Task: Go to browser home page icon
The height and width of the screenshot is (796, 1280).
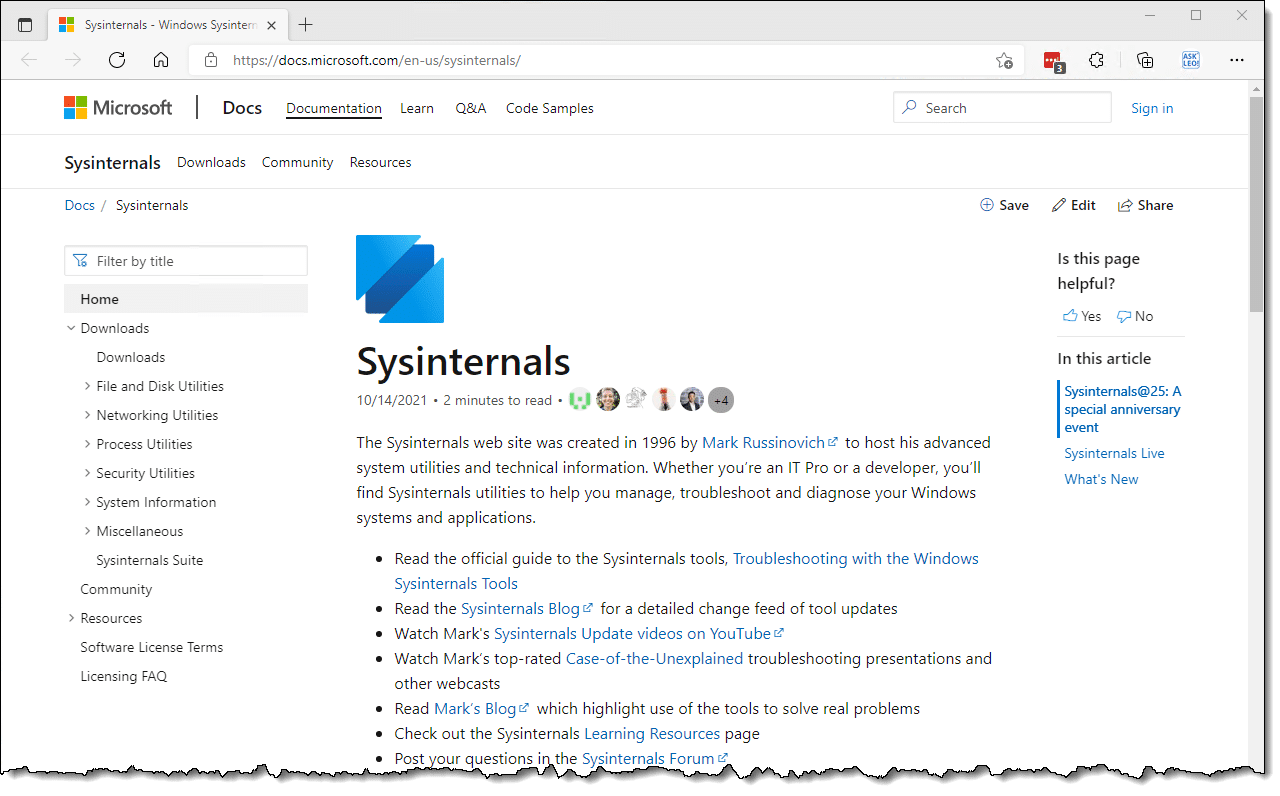Action: coord(161,60)
